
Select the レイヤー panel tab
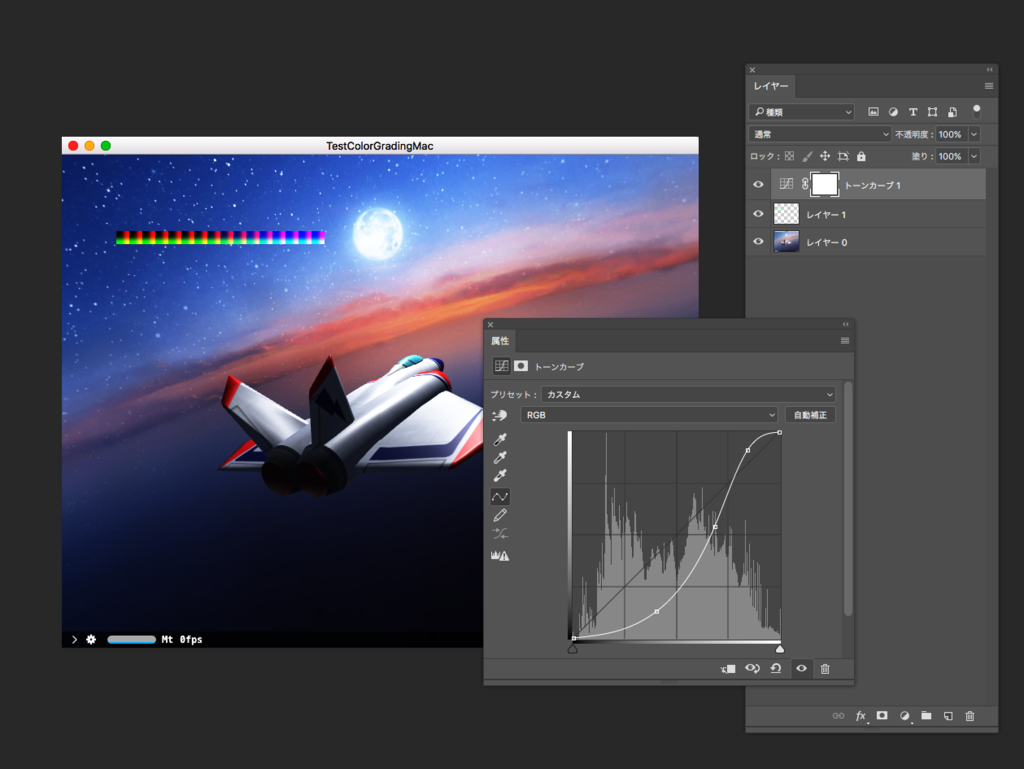(x=771, y=86)
